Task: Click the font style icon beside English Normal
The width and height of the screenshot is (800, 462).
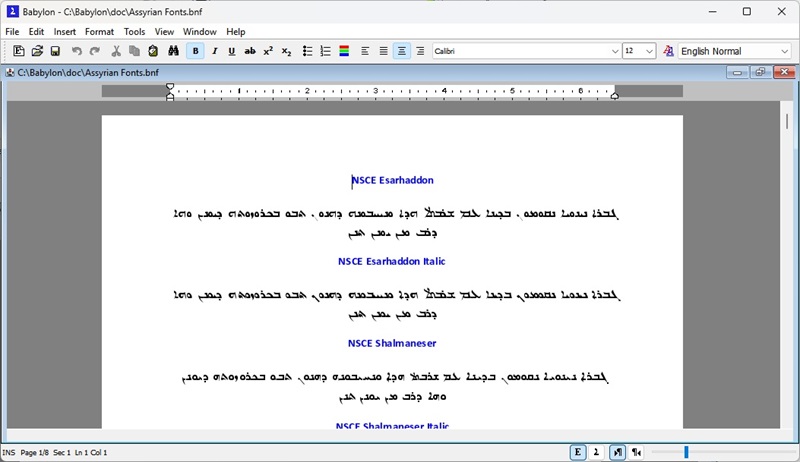Action: click(668, 51)
